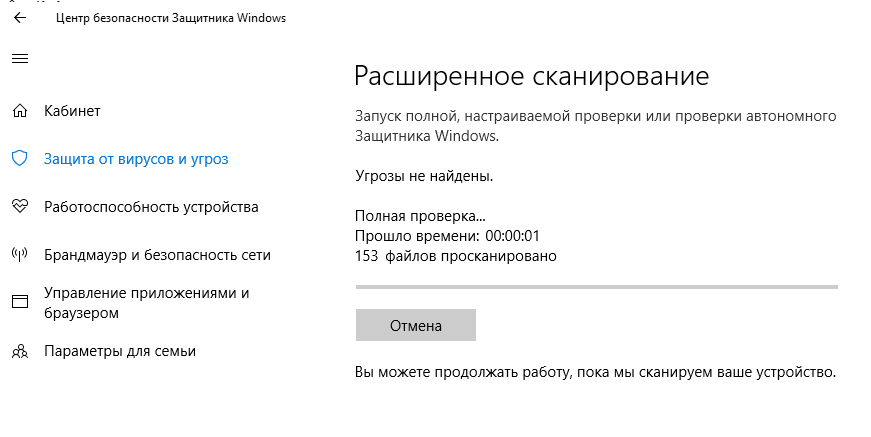Go to Работоспособность устройства

(x=151, y=207)
